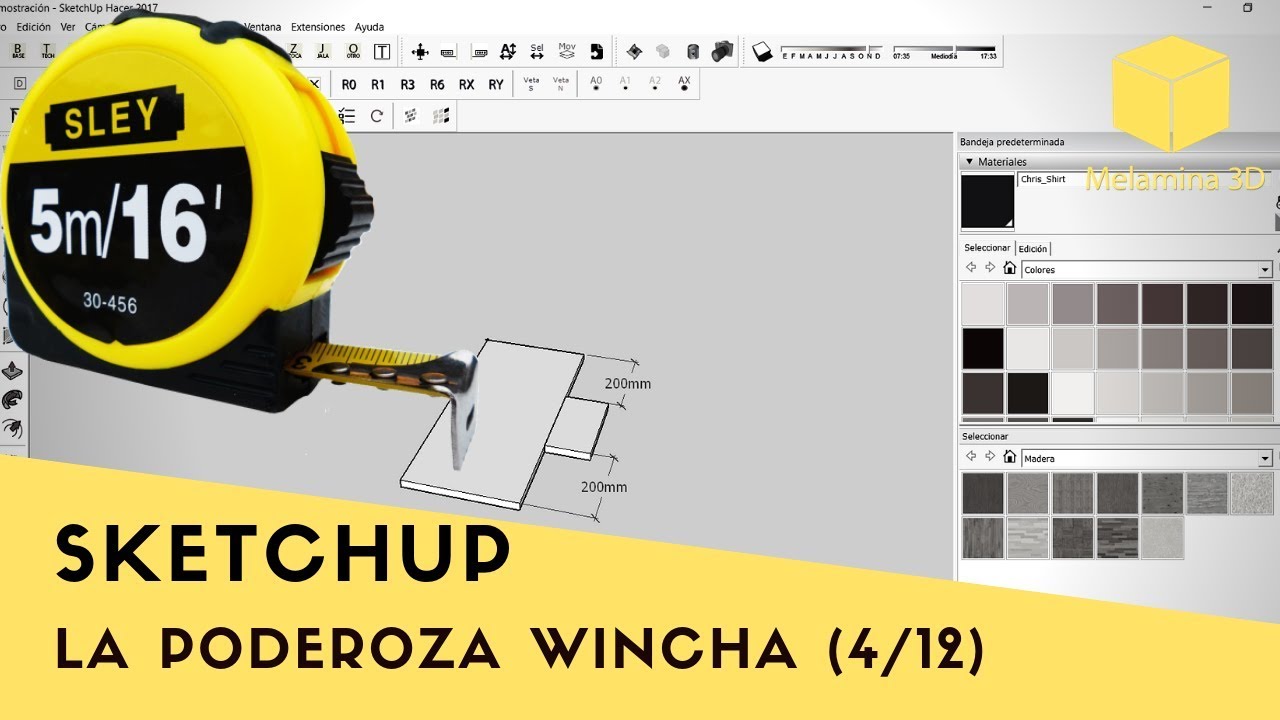The width and height of the screenshot is (1280, 720).
Task: Click the diamond render style icon
Action: coord(634,51)
